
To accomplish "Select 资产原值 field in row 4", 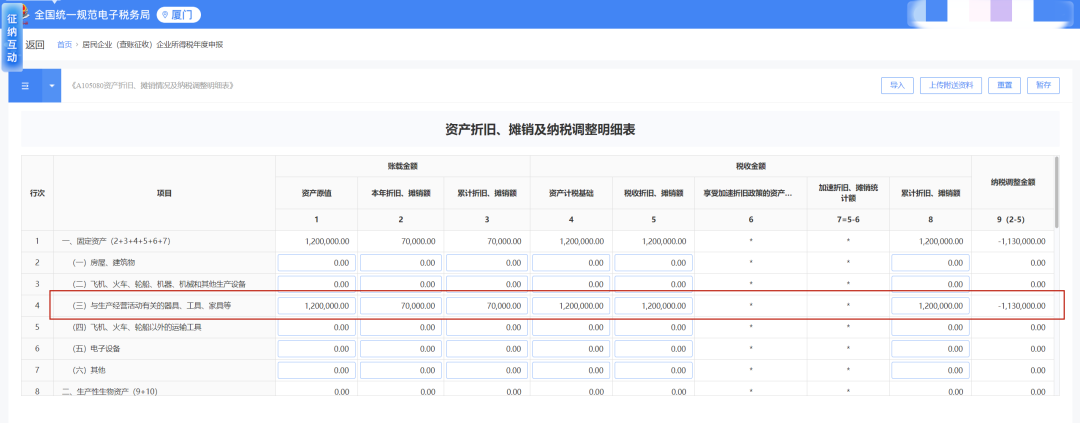I will pos(316,305).
